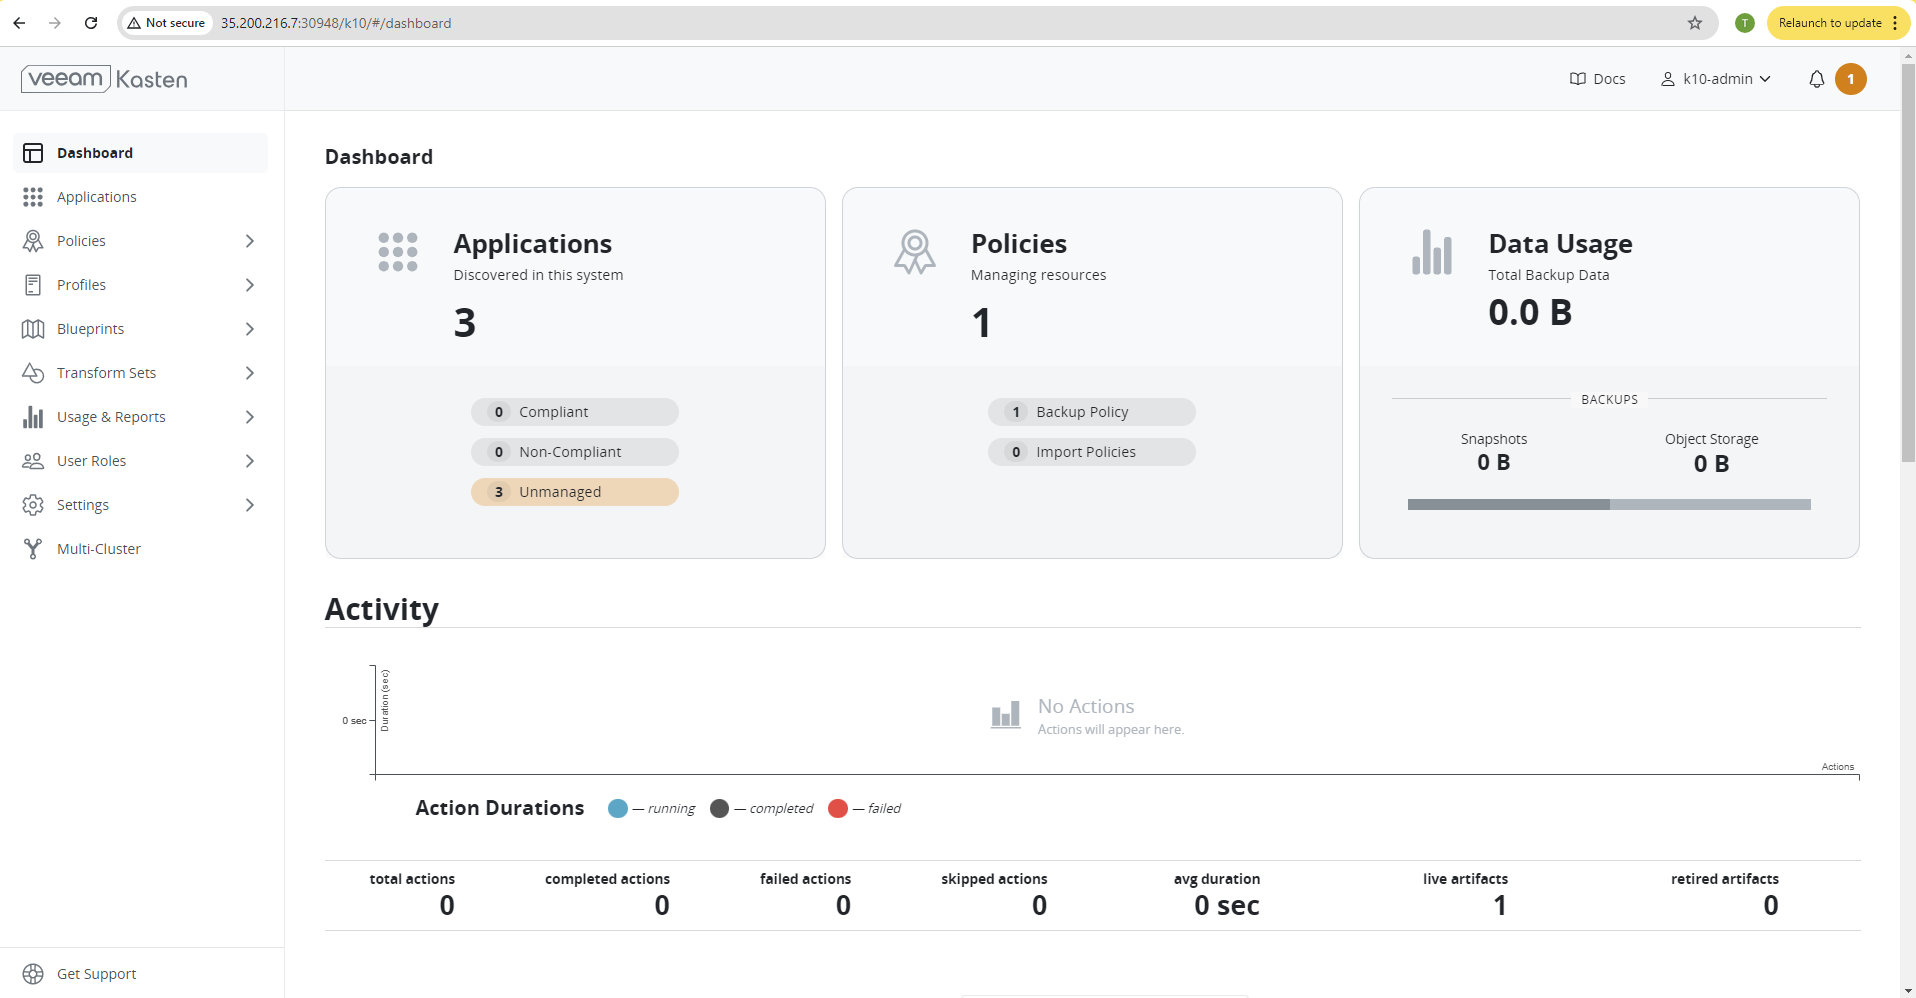Open the Applications section in the sidebar
This screenshot has width=1916, height=998.
click(x=96, y=196)
